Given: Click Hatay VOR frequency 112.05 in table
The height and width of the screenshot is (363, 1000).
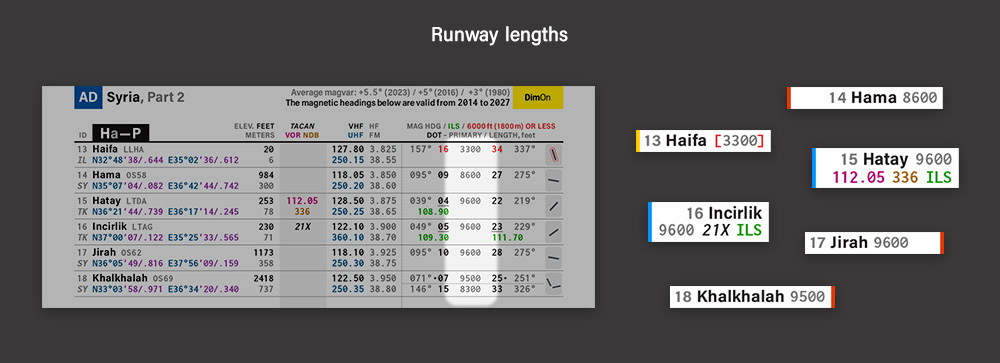Looking at the screenshot, I should (x=302, y=200).
